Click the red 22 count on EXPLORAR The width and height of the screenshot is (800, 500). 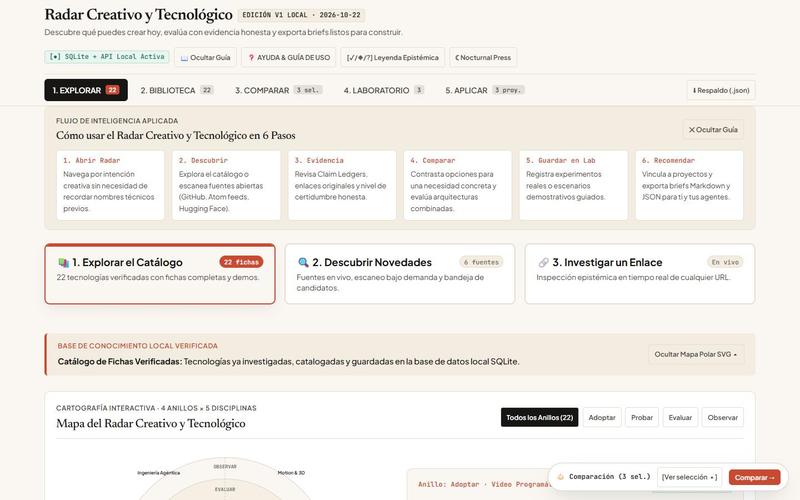click(x=112, y=90)
